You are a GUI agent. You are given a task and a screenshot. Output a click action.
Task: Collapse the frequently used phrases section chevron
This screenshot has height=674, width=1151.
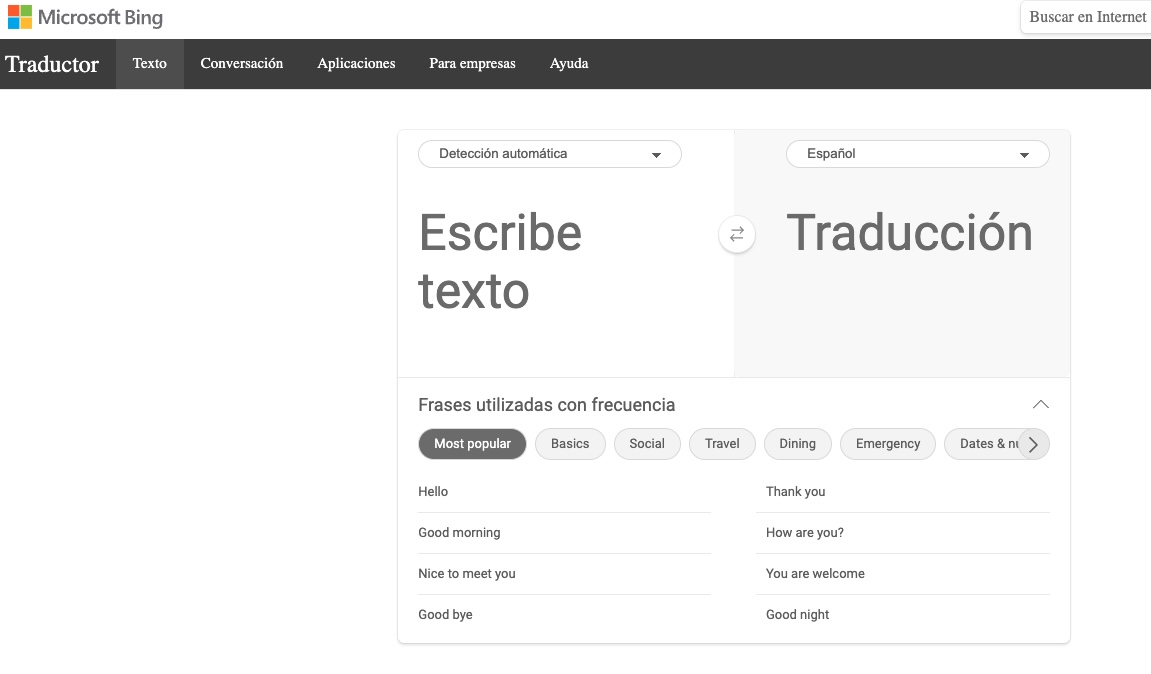tap(1040, 404)
